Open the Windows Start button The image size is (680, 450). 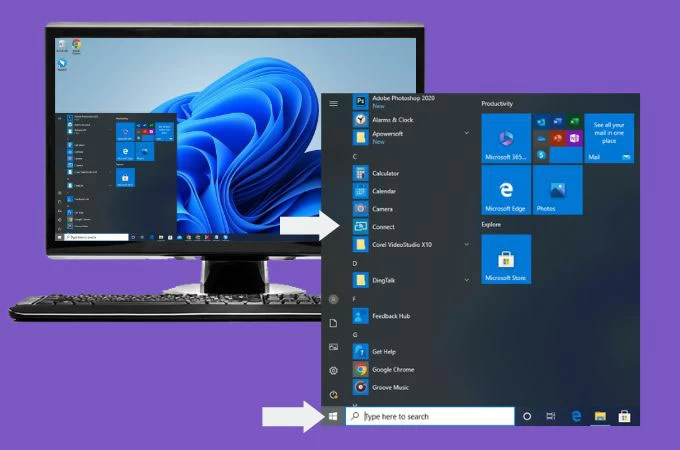coord(333,416)
